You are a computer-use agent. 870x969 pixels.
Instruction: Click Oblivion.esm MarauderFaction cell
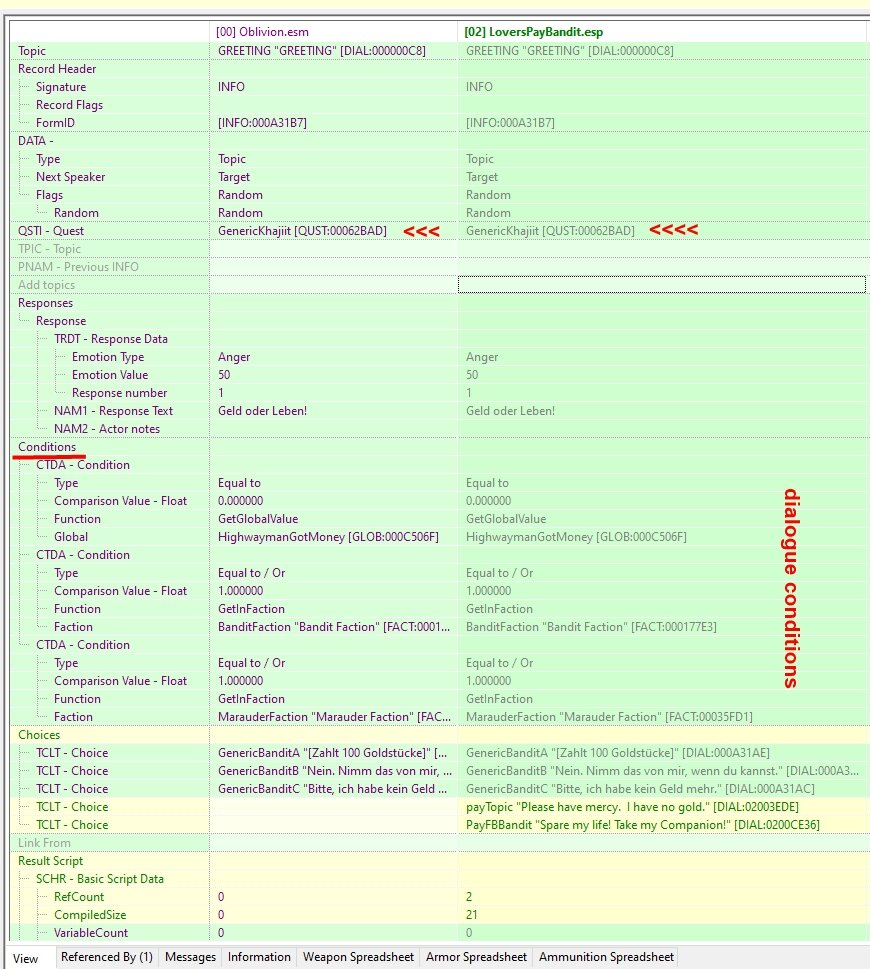334,716
